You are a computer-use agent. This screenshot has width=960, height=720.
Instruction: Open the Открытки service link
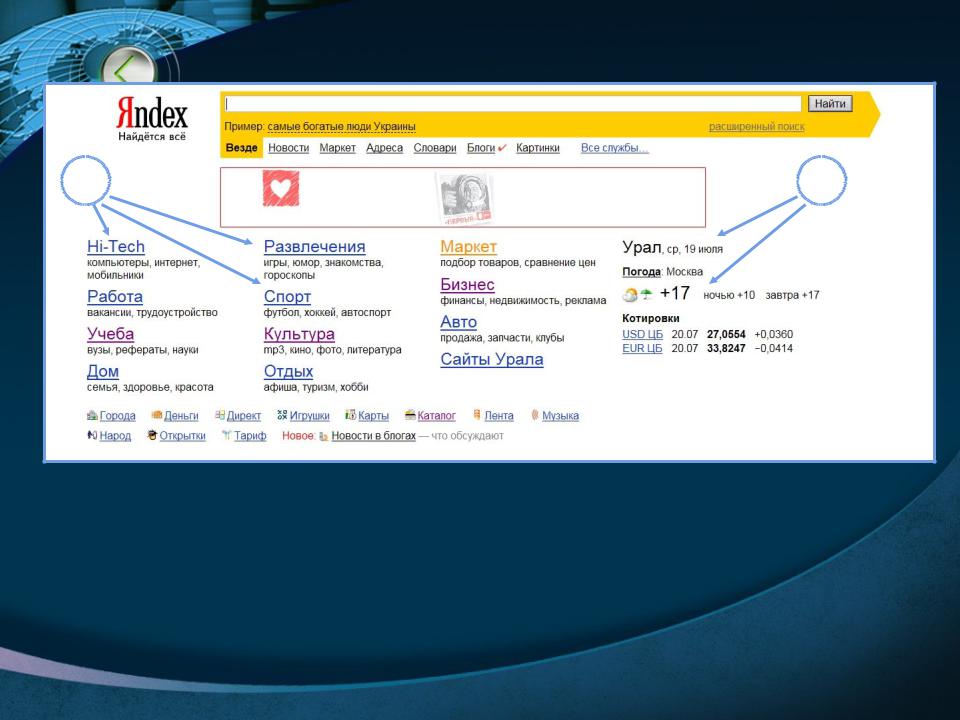[182, 436]
